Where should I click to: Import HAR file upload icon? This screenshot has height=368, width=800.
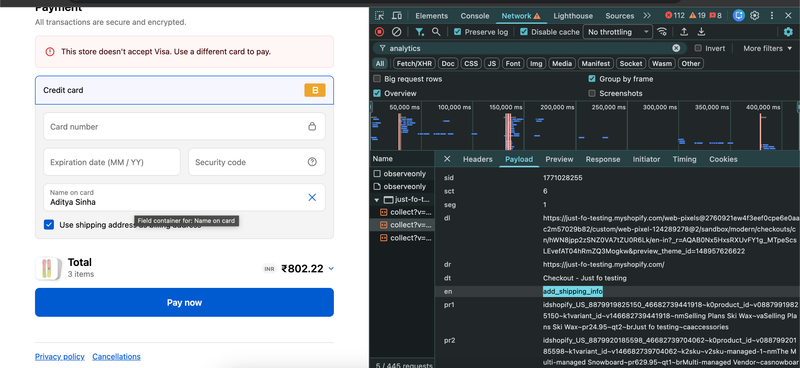pyautogui.click(x=684, y=32)
